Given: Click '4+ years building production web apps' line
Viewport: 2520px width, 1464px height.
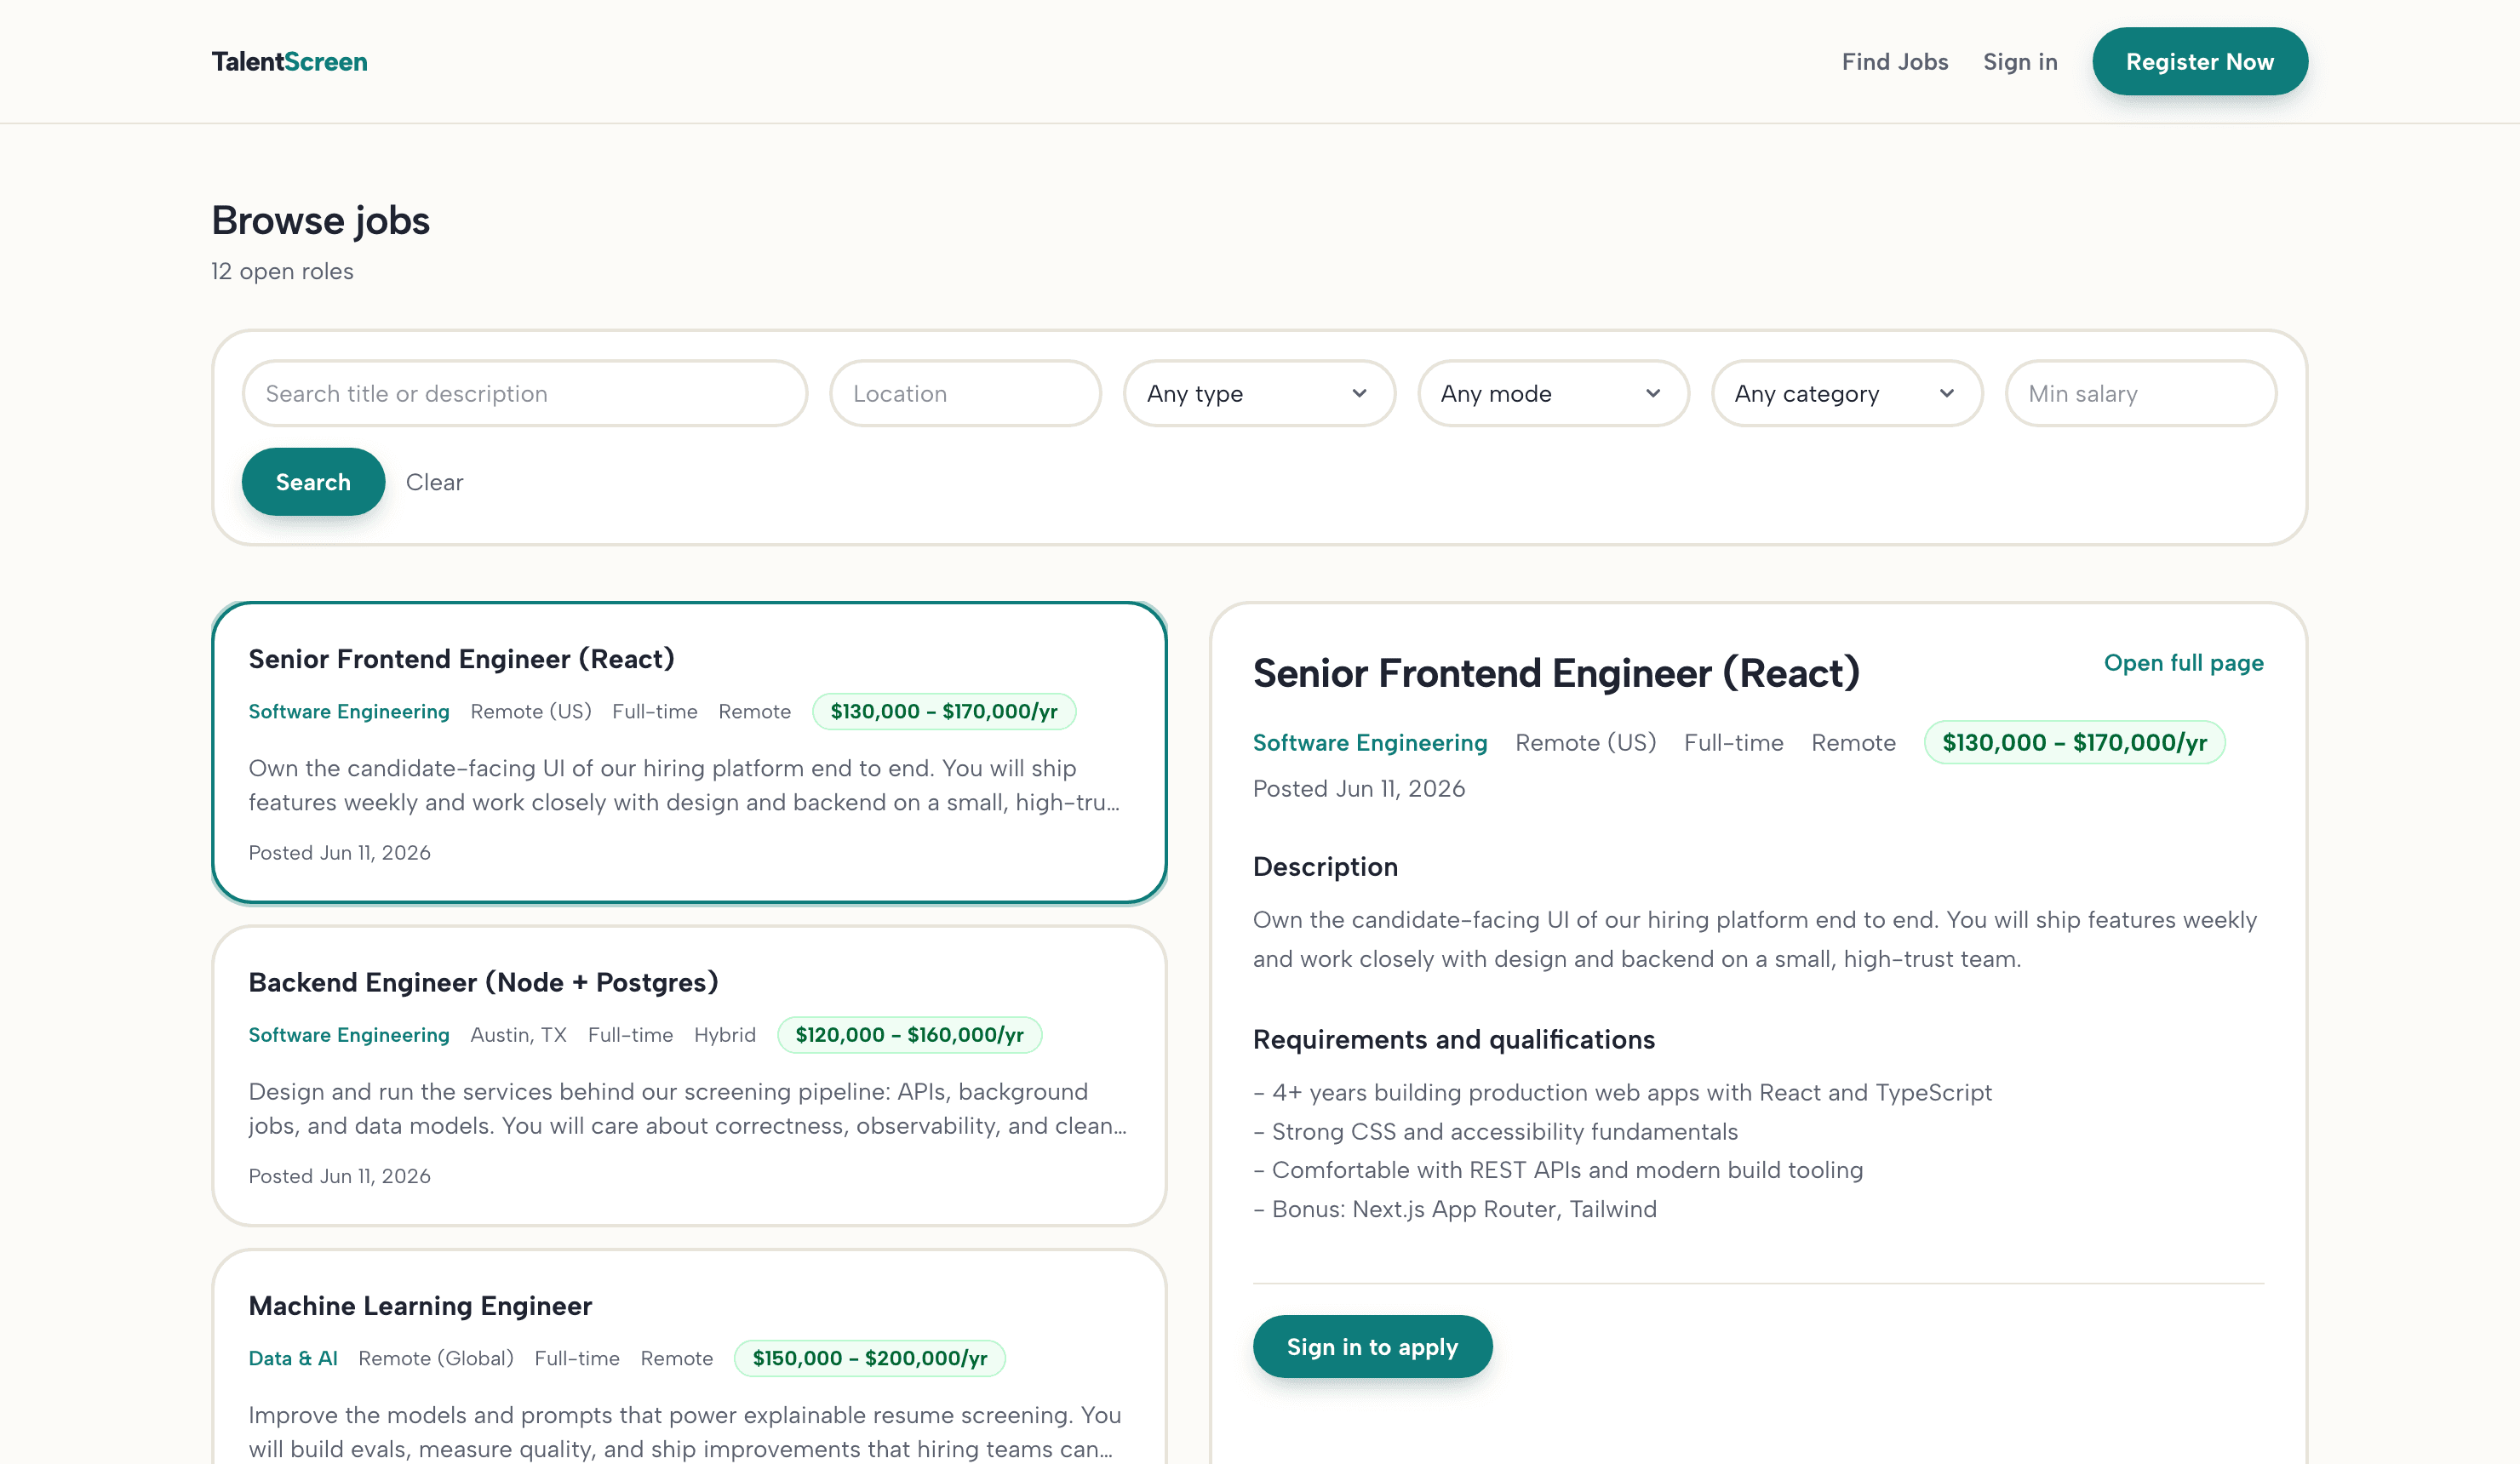Looking at the screenshot, I should pos(1622,1093).
